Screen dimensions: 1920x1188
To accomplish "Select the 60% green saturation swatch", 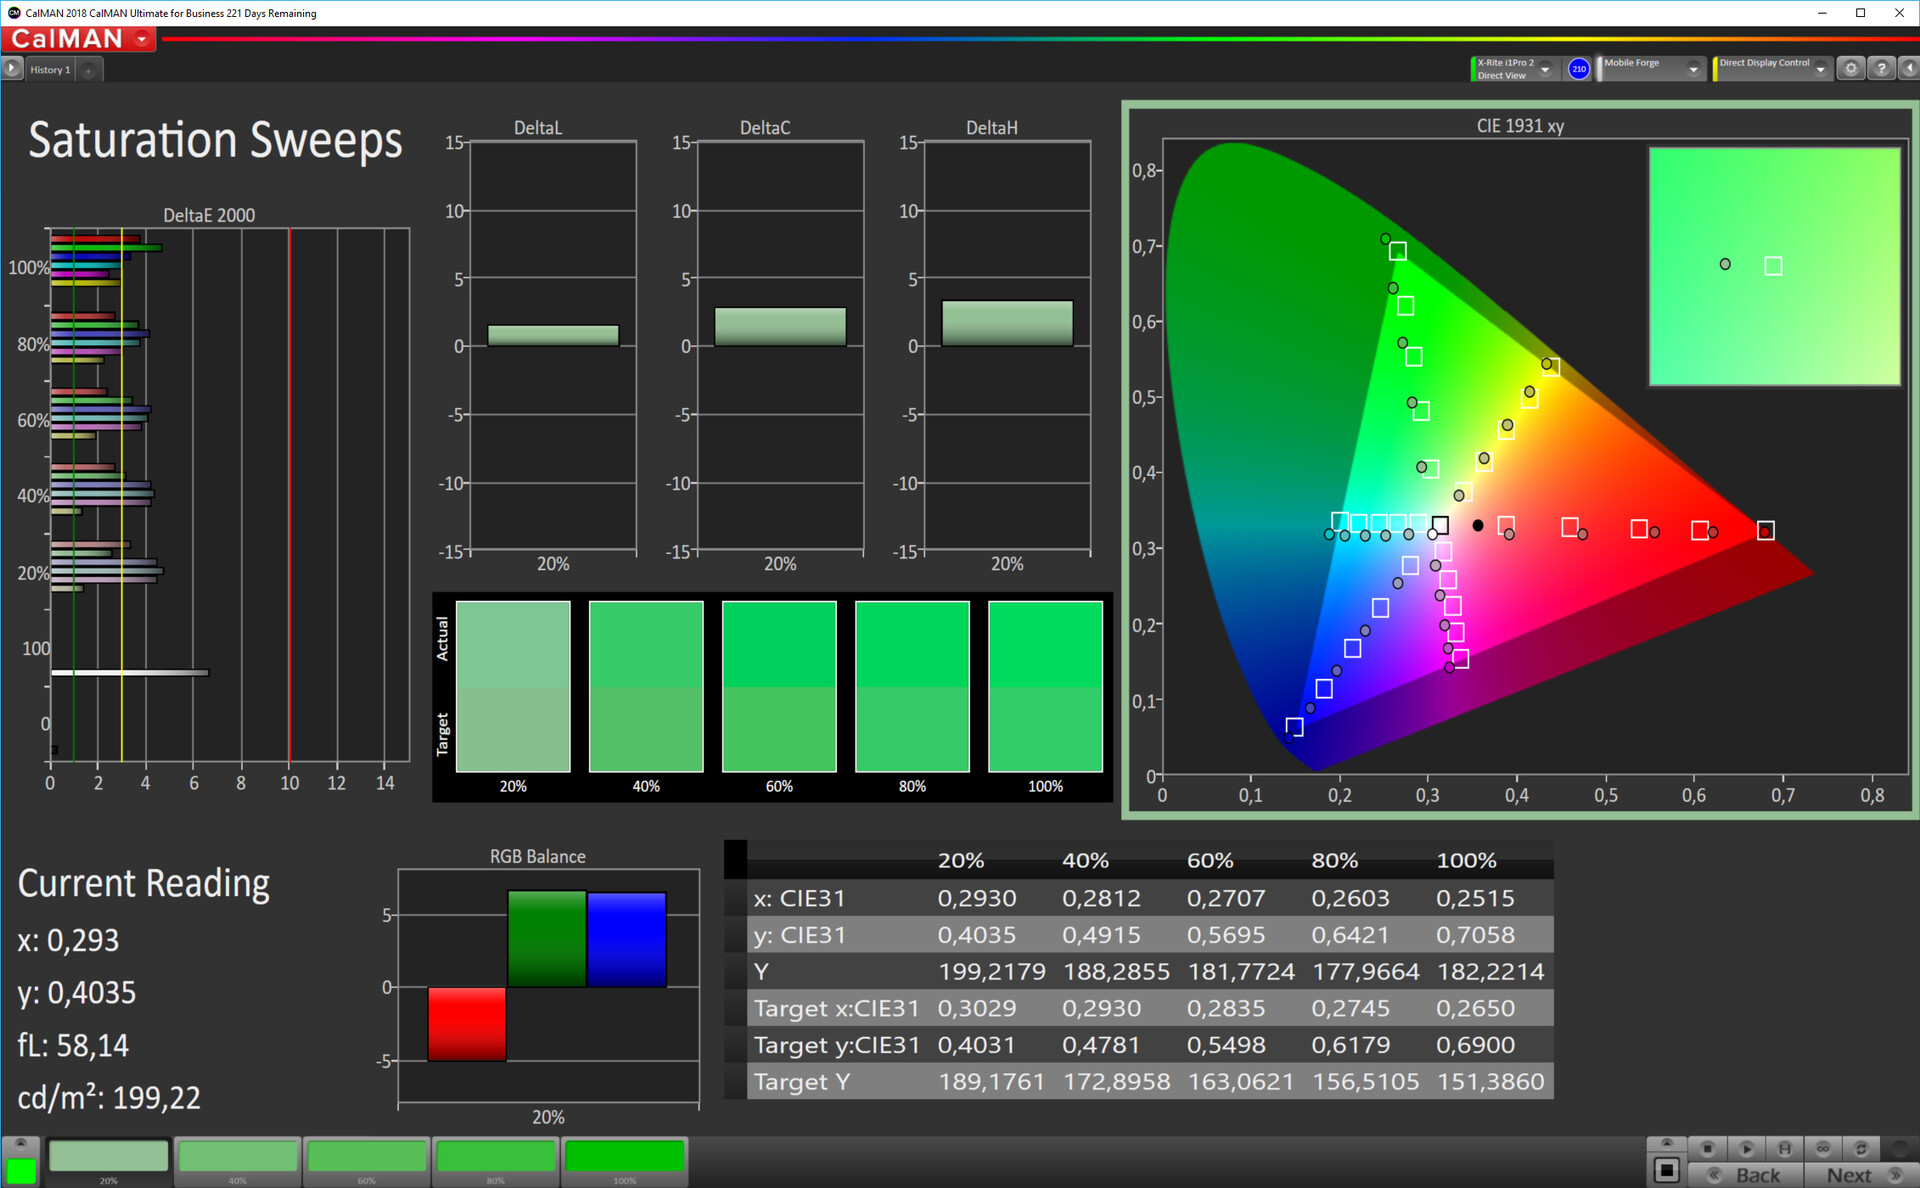I will coord(367,1158).
